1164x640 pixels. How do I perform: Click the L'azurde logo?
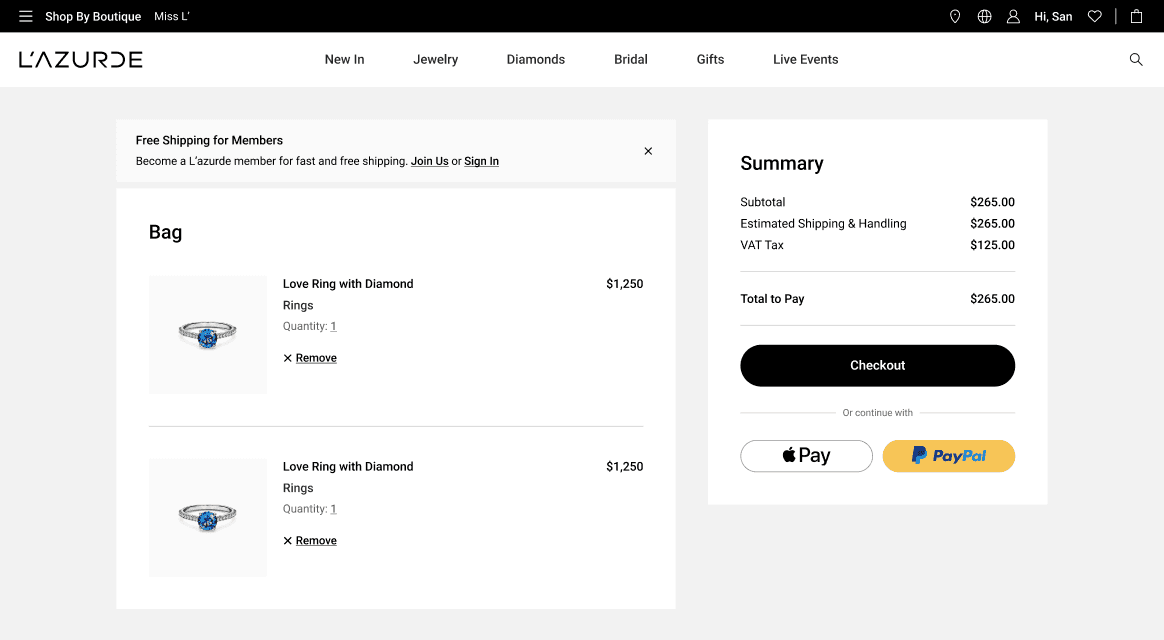click(81, 59)
